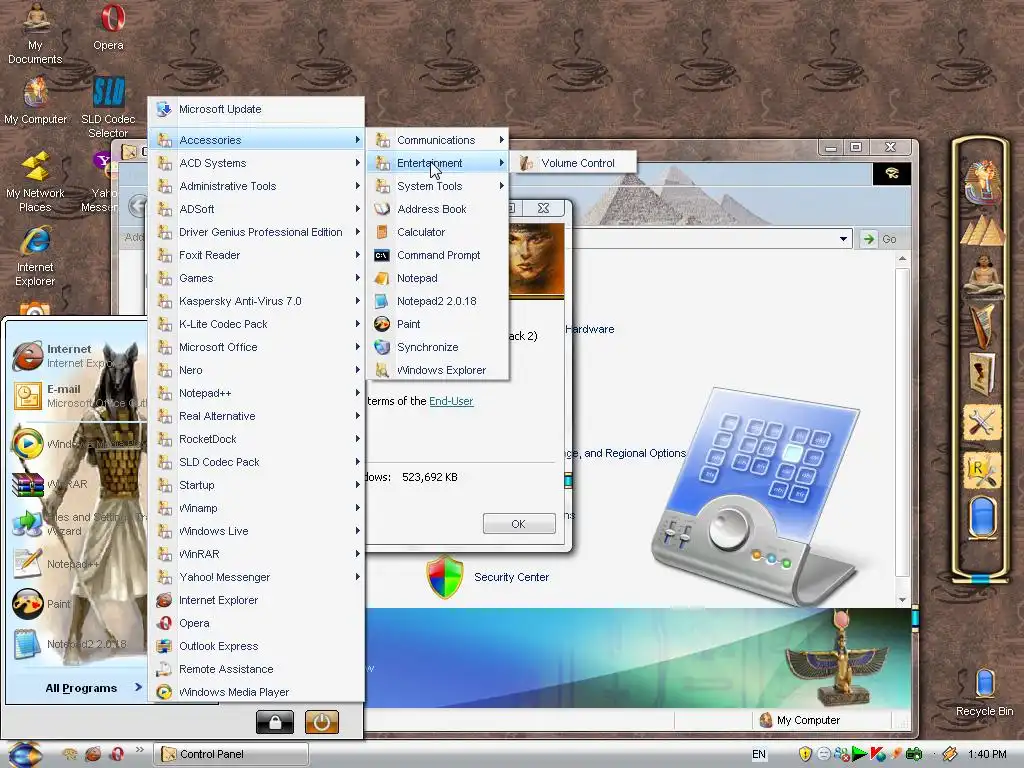Expand the Communications submenu
Screen dimensions: 1024x768
(x=438, y=140)
